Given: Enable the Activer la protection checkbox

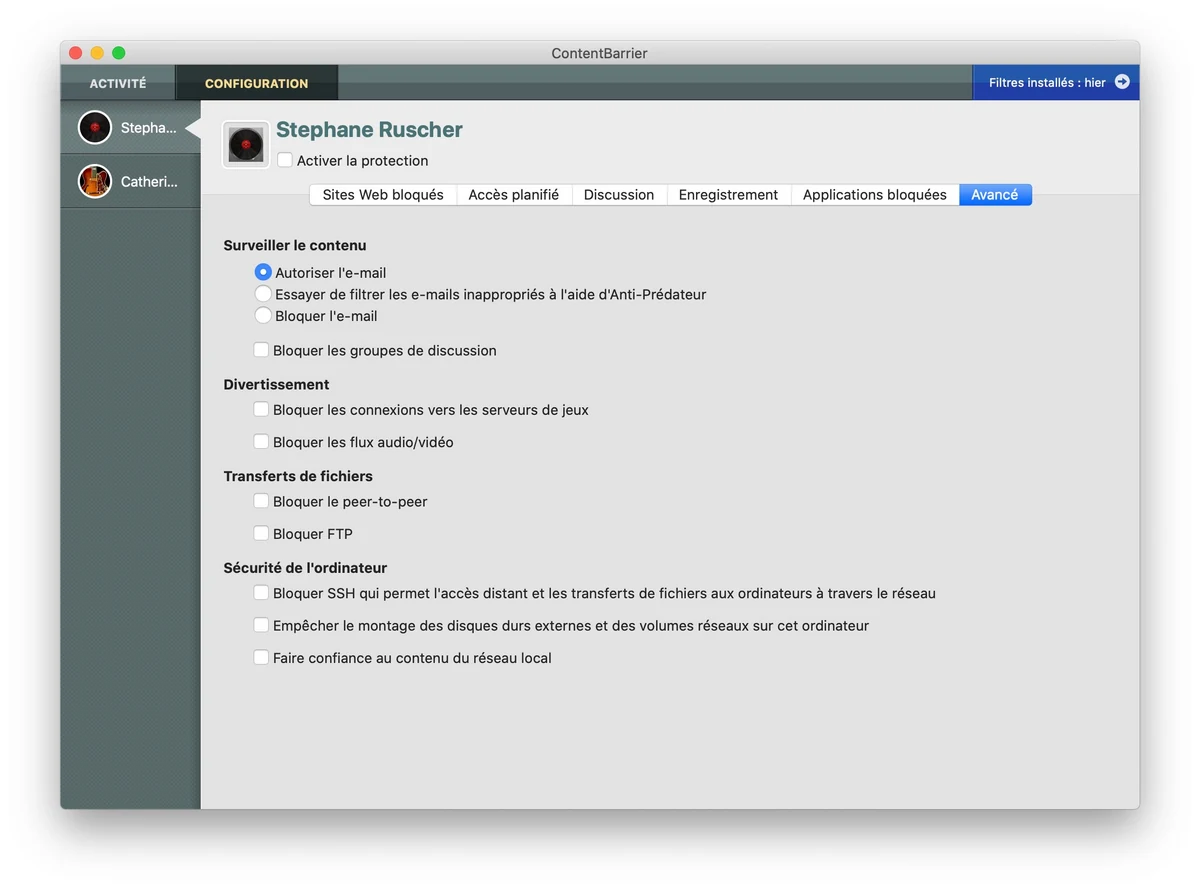Looking at the screenshot, I should pos(285,160).
